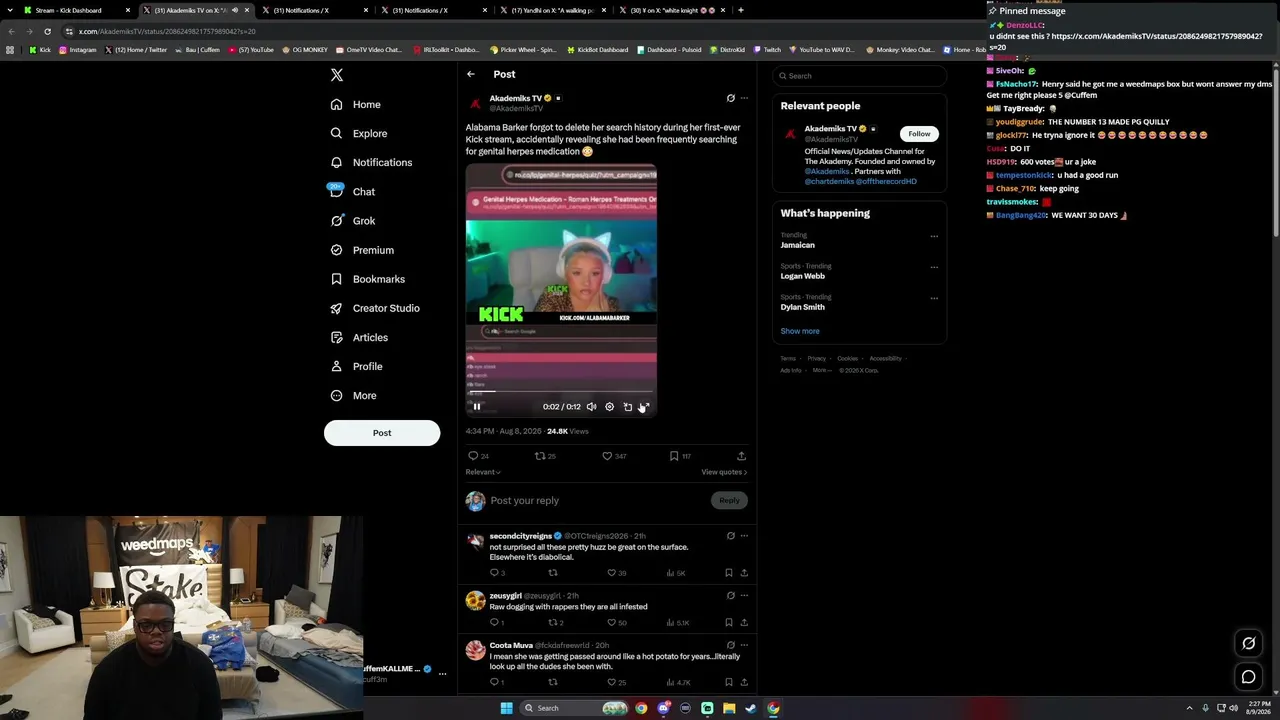This screenshot has width=1280, height=720.
Task: Expand video to fullscreen
Action: (x=645, y=407)
